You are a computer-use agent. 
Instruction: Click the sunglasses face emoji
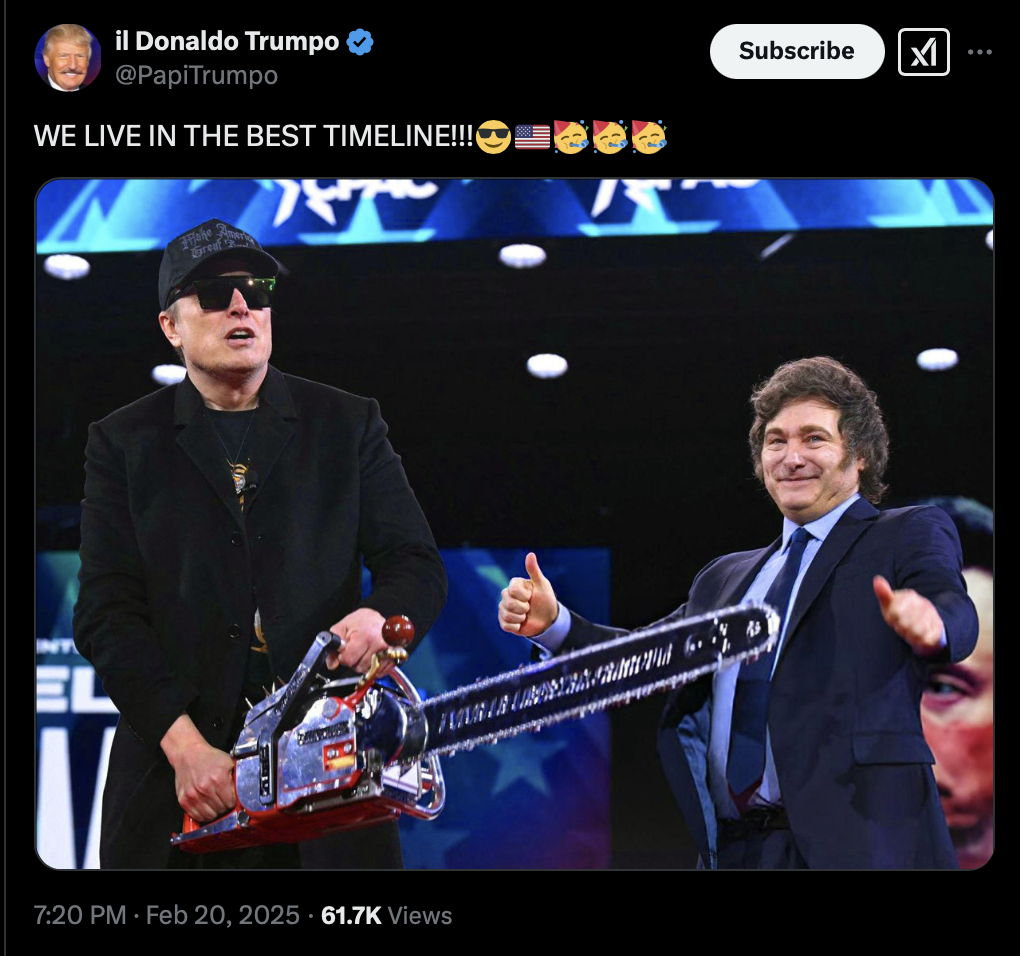(x=493, y=137)
